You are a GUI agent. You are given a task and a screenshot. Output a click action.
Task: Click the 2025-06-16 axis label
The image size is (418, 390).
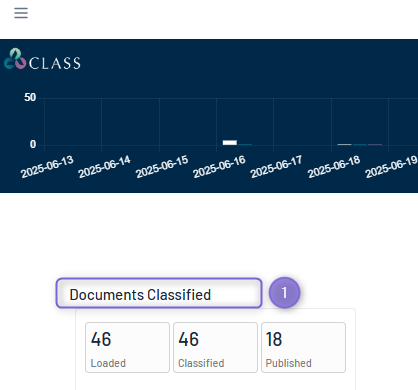pos(219,166)
